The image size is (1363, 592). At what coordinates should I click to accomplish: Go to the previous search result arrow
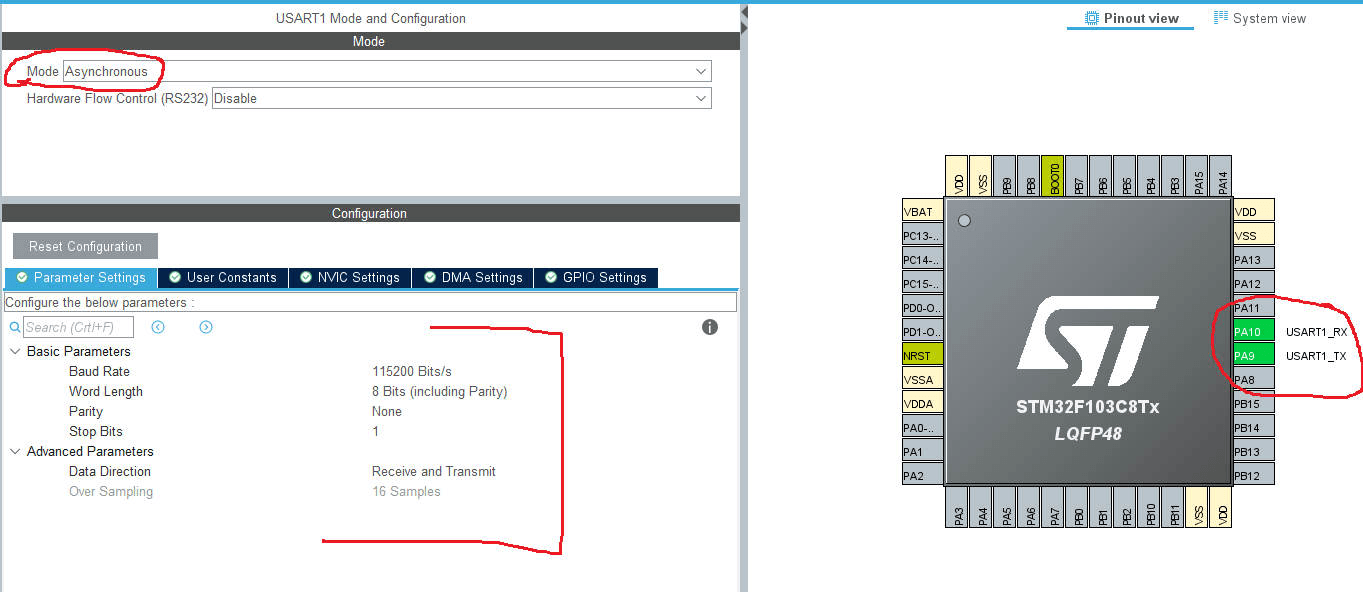click(158, 327)
